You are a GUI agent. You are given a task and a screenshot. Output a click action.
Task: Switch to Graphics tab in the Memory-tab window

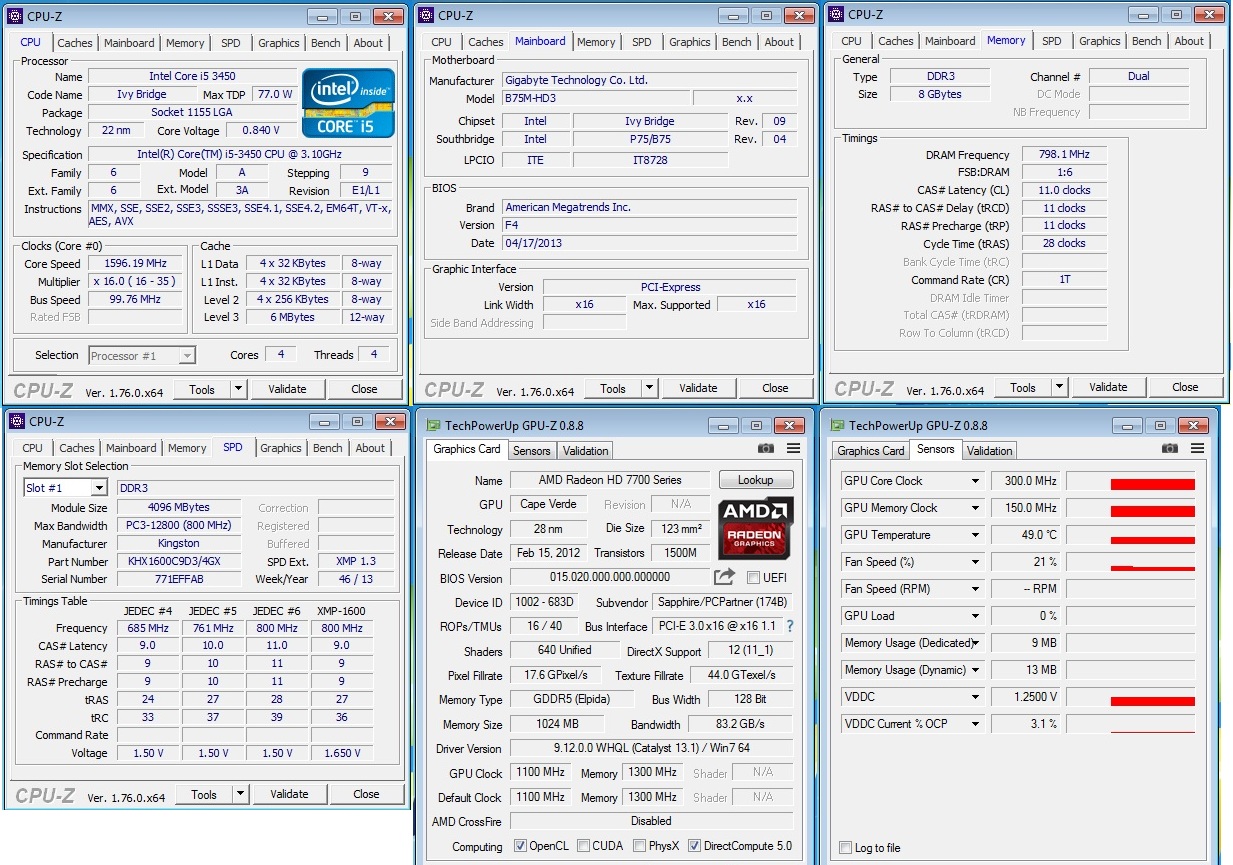point(1100,41)
